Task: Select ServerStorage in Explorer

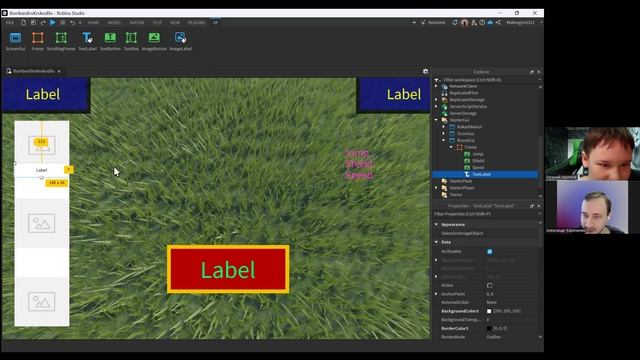Action: coord(463,113)
